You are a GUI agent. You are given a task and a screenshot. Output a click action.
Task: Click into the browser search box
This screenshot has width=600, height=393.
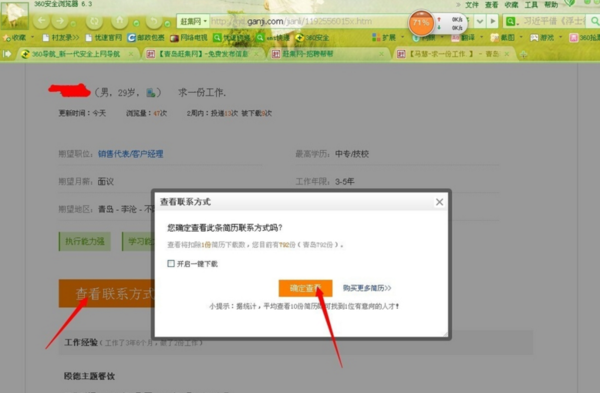tap(555, 21)
